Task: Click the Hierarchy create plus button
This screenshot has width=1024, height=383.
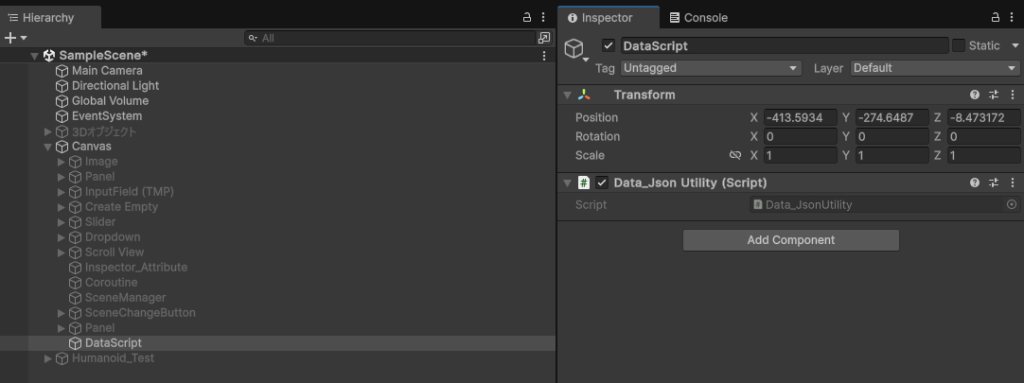Action: click(x=10, y=38)
